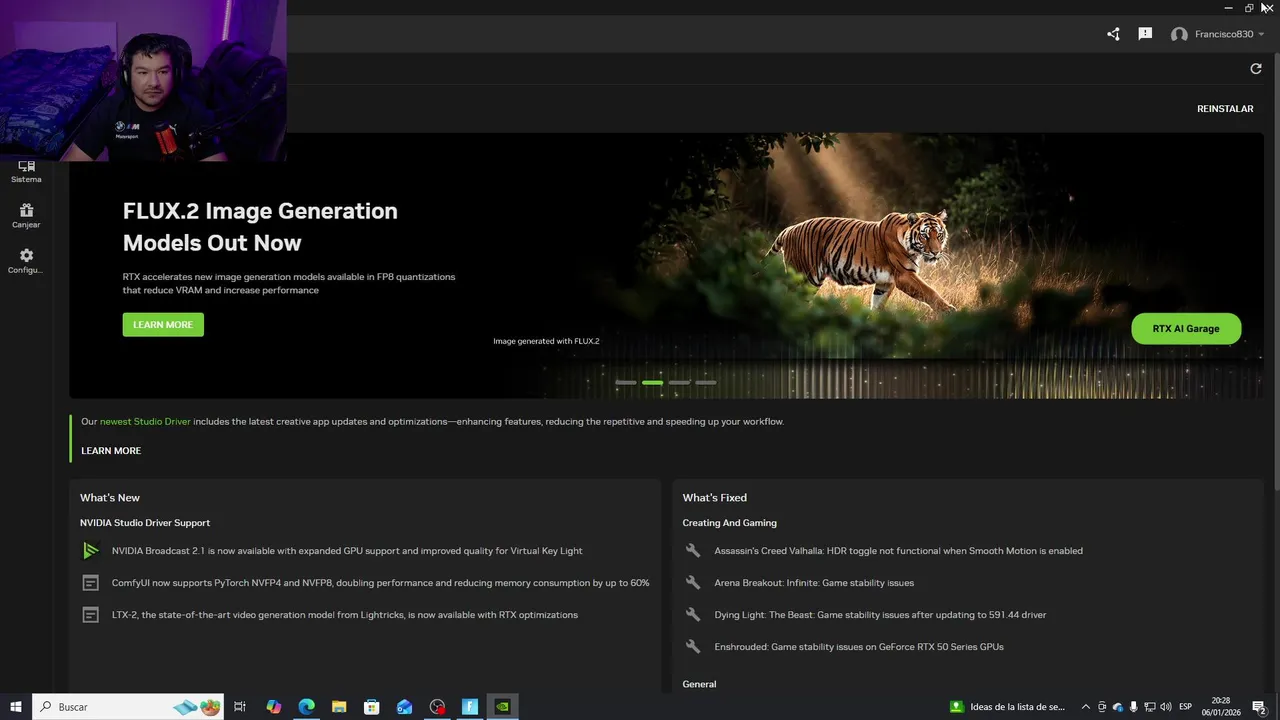Open the NVIDIA Broadcast 2.1 news item
The height and width of the screenshot is (720, 1280).
coord(347,551)
